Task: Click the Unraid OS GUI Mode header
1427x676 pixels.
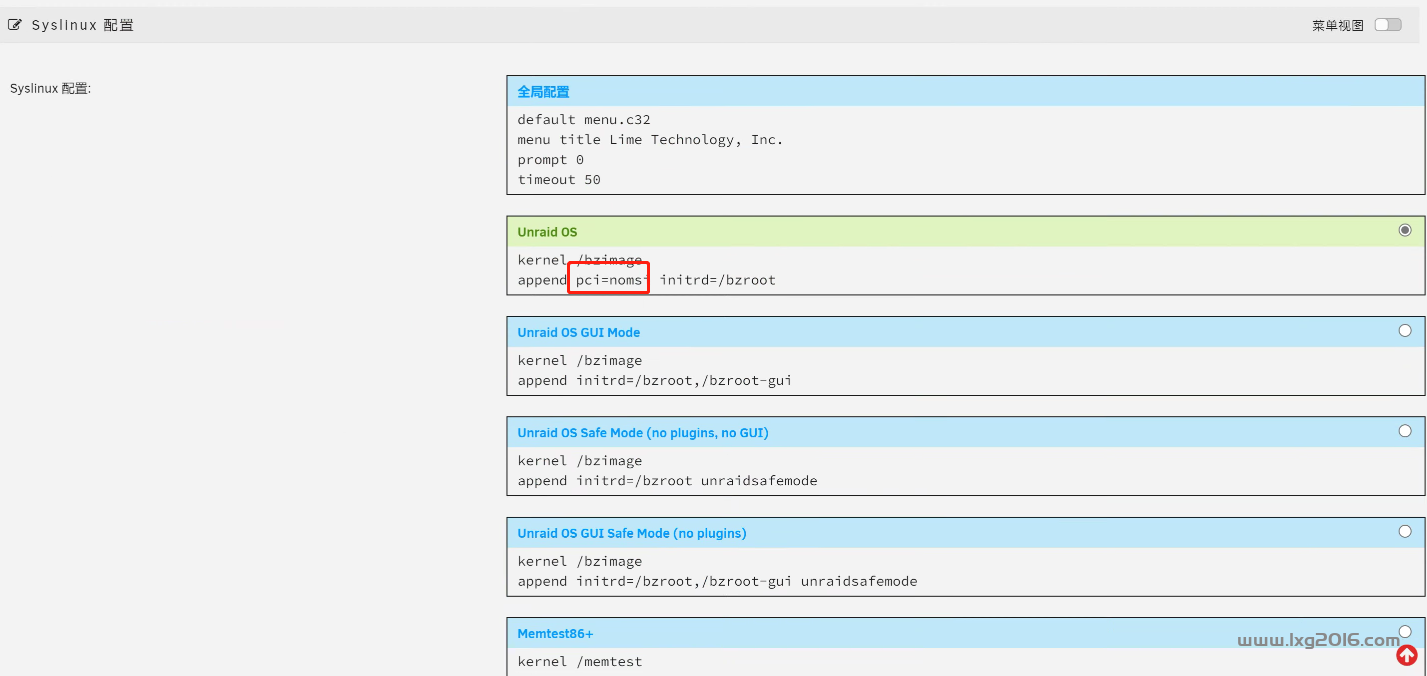Action: (x=965, y=332)
